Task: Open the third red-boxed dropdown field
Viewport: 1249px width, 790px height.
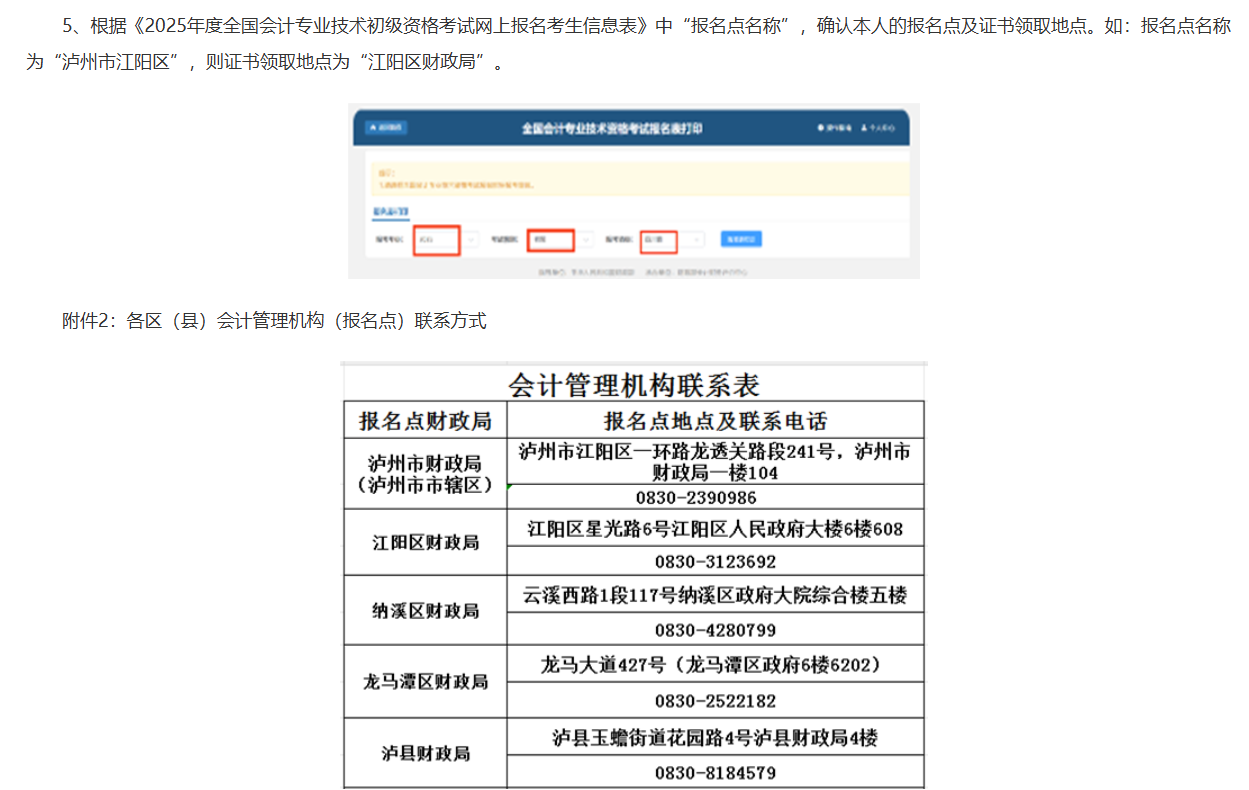Action: [x=659, y=241]
